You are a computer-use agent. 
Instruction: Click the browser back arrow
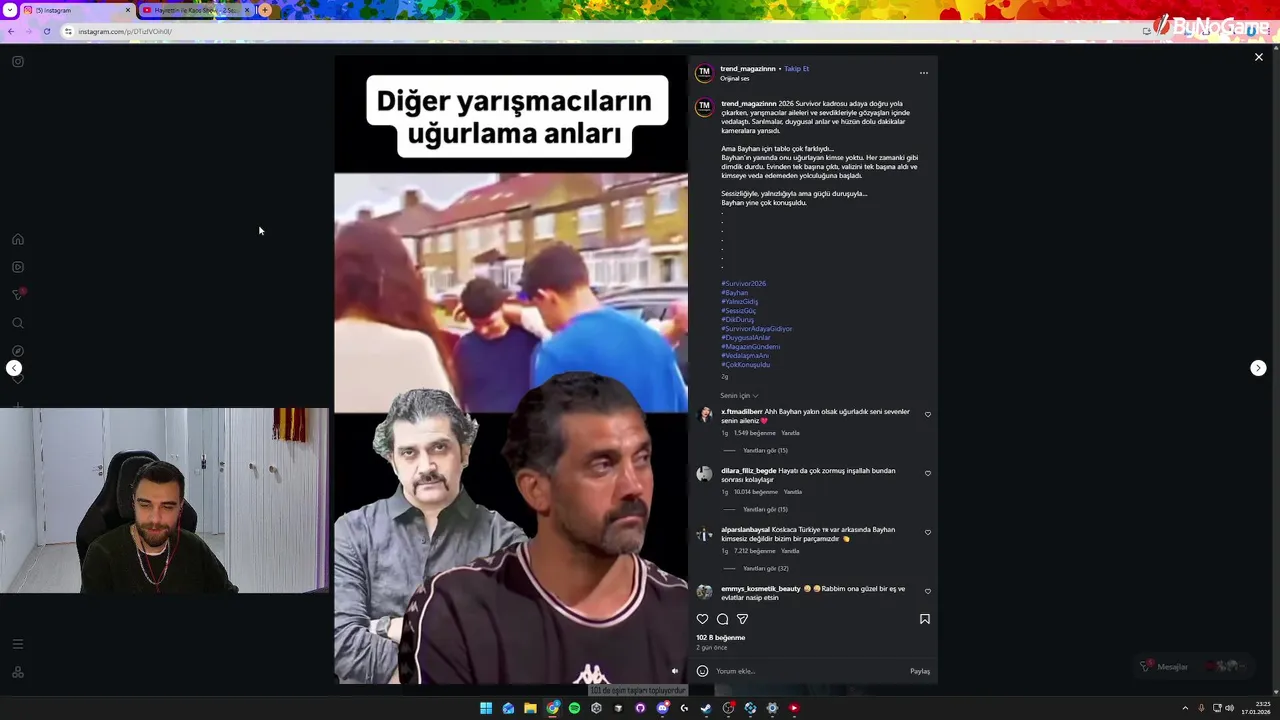pos(11,31)
